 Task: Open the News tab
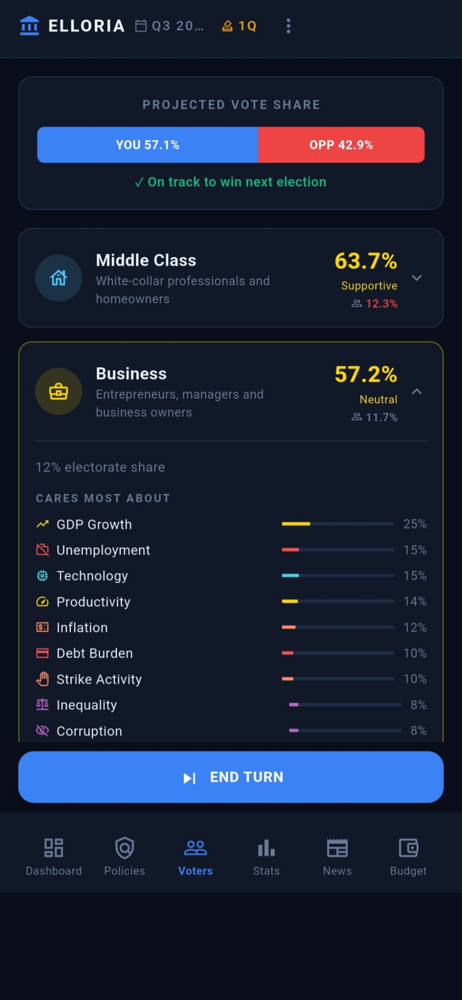pos(337,857)
